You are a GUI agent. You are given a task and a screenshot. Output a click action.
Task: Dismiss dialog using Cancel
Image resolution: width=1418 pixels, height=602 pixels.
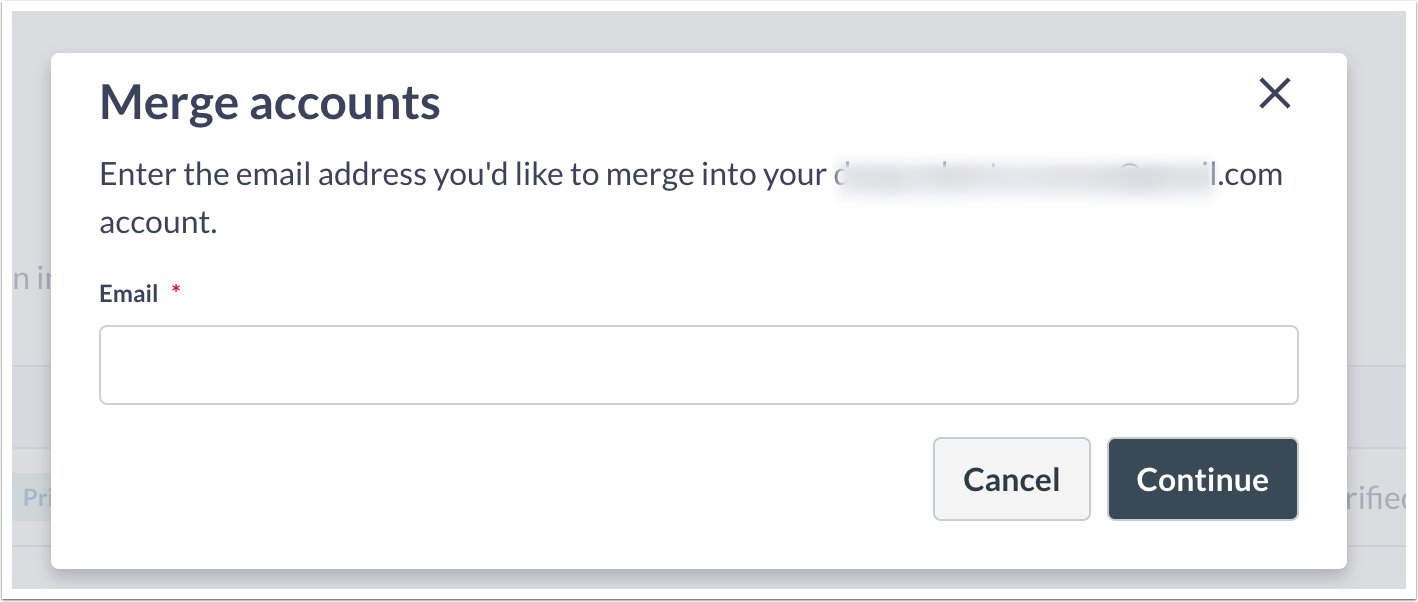tap(1011, 479)
